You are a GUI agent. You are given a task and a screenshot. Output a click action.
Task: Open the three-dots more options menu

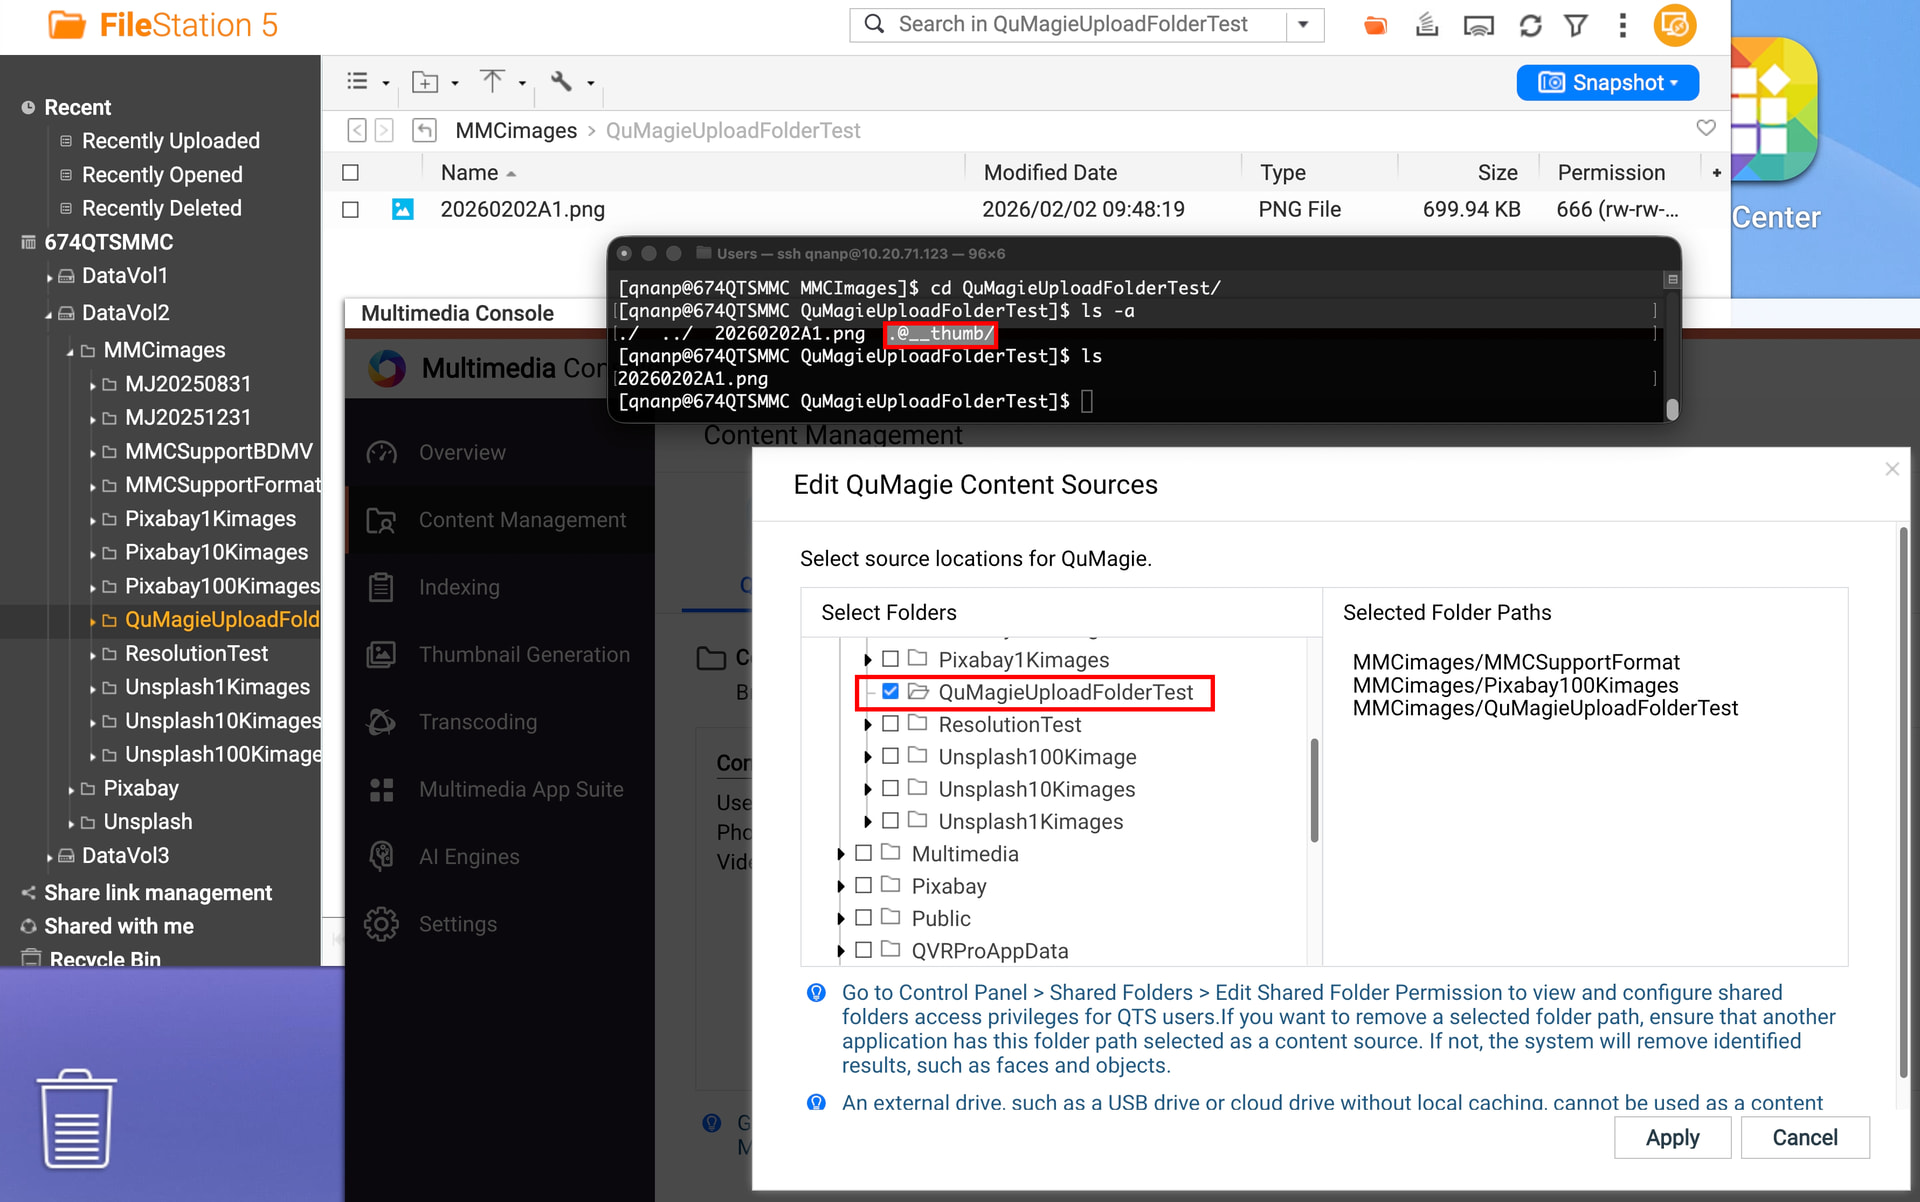[1622, 26]
